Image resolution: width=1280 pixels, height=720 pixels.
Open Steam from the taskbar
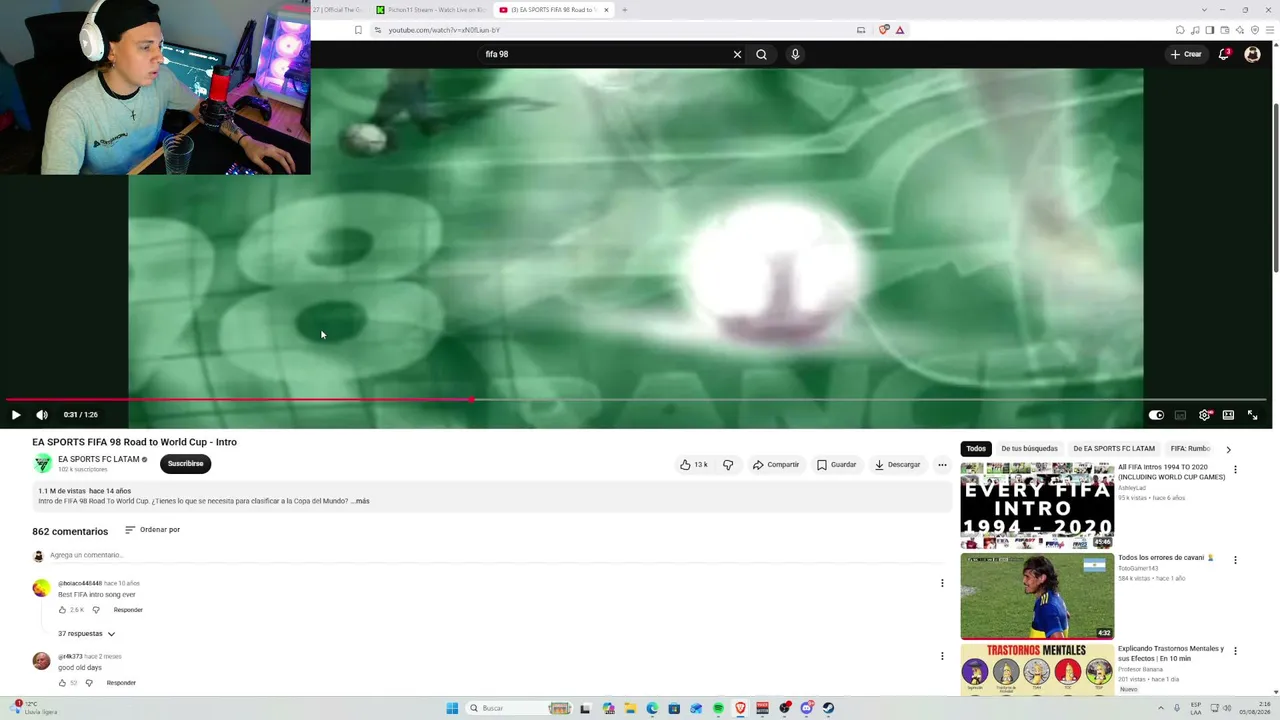coord(828,708)
